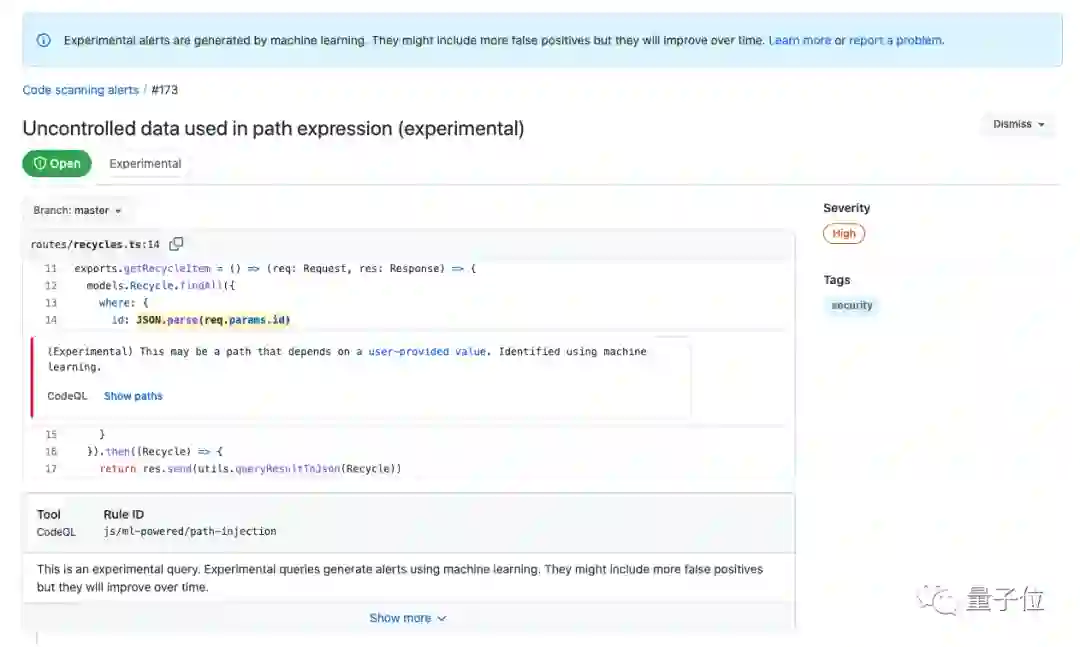Select the Experimental label
Image resolution: width=1080 pixels, height=647 pixels.
click(x=145, y=164)
